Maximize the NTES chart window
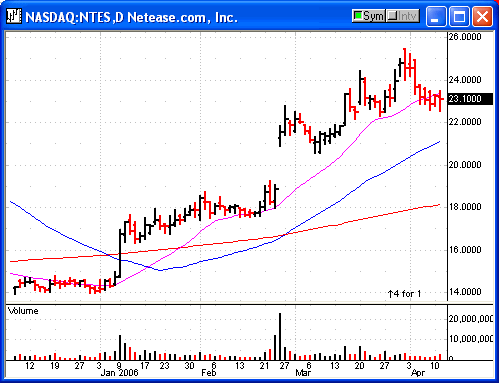499x383 pixels. click(x=459, y=16)
